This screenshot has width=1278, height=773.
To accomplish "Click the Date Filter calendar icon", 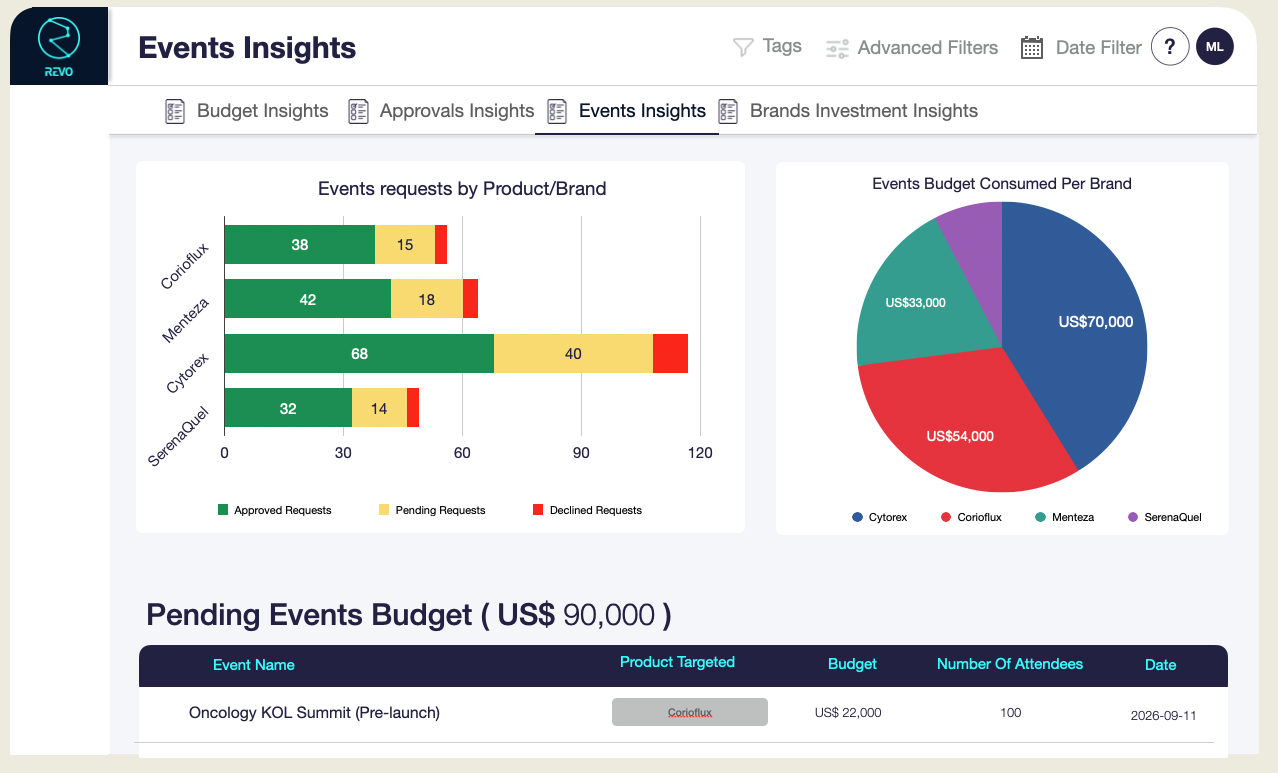I will tap(1032, 48).
